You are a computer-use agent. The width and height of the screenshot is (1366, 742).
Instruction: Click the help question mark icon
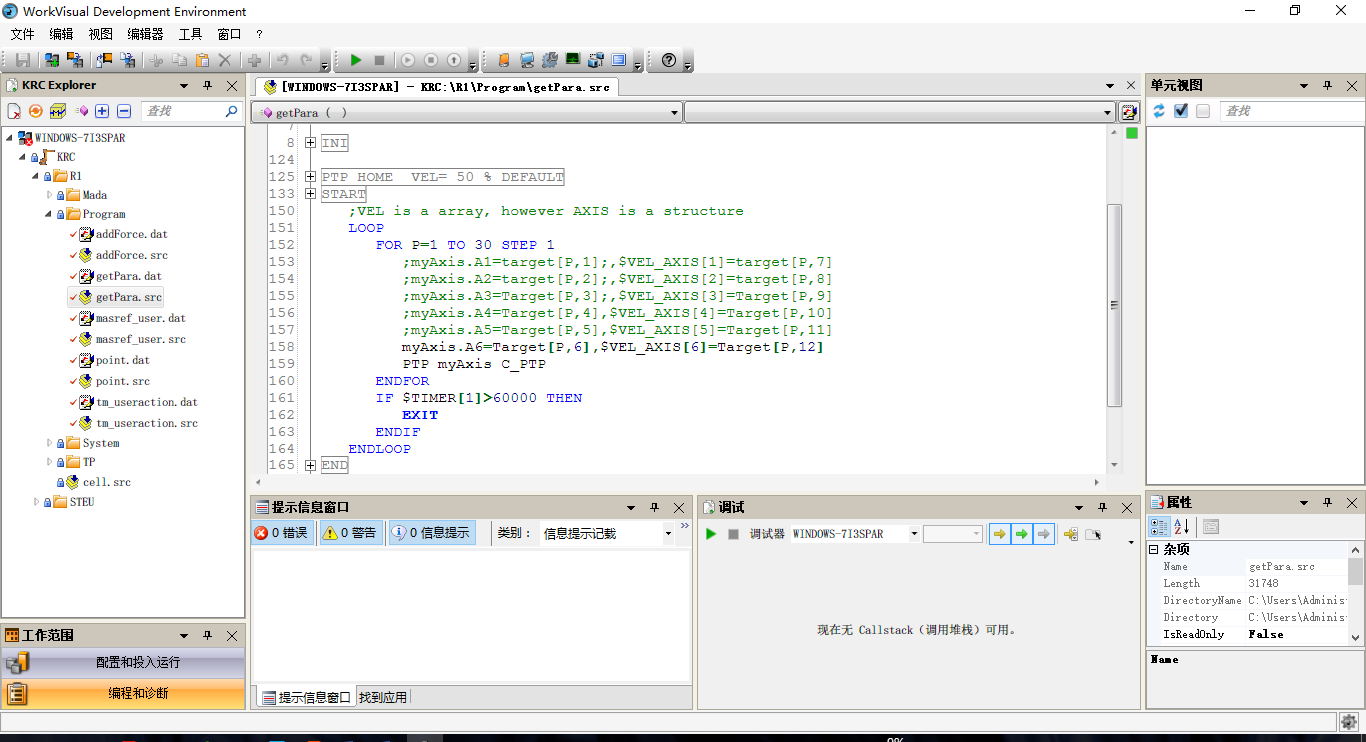[x=669, y=61]
